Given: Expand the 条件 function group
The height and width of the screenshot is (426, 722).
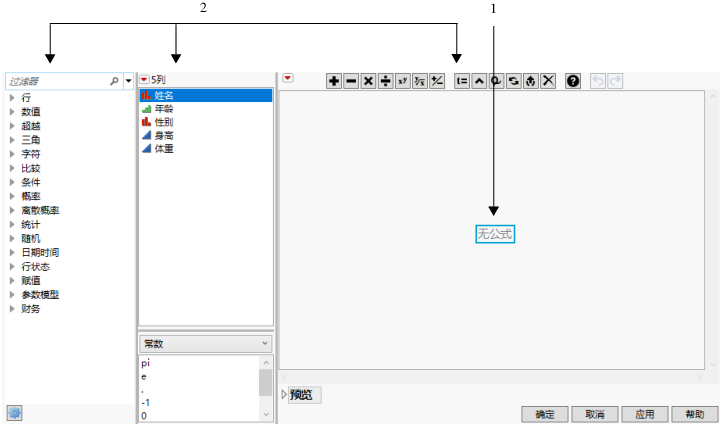Looking at the screenshot, I should coord(12,182).
